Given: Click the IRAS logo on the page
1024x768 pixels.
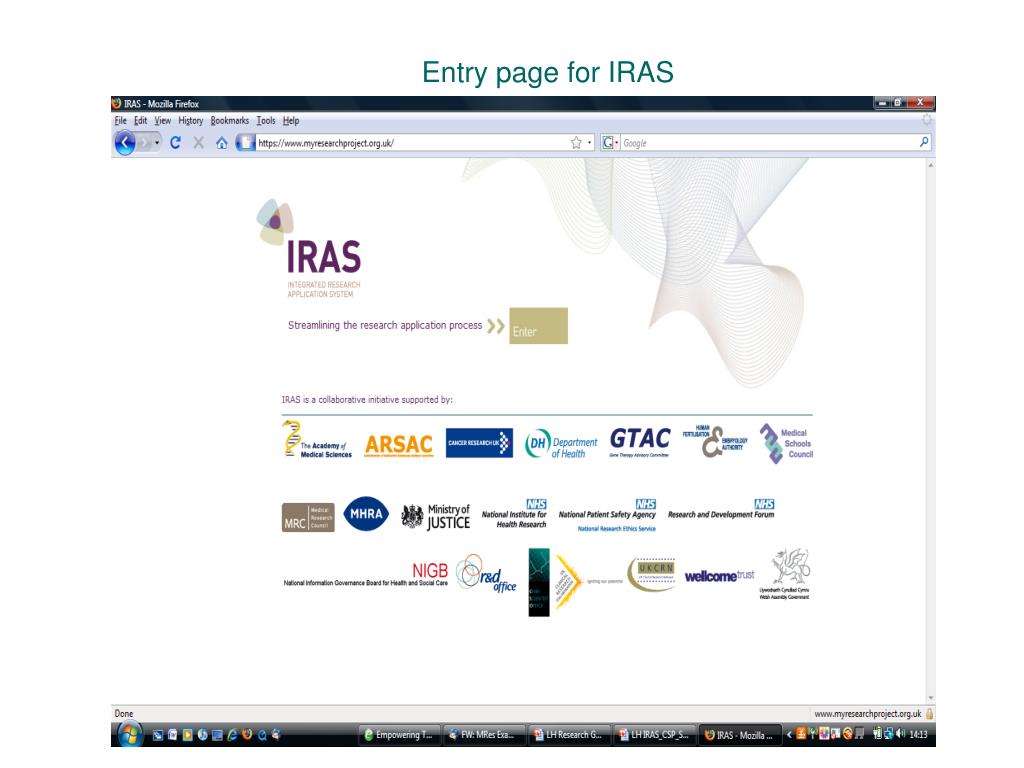Looking at the screenshot, I should click(x=309, y=249).
